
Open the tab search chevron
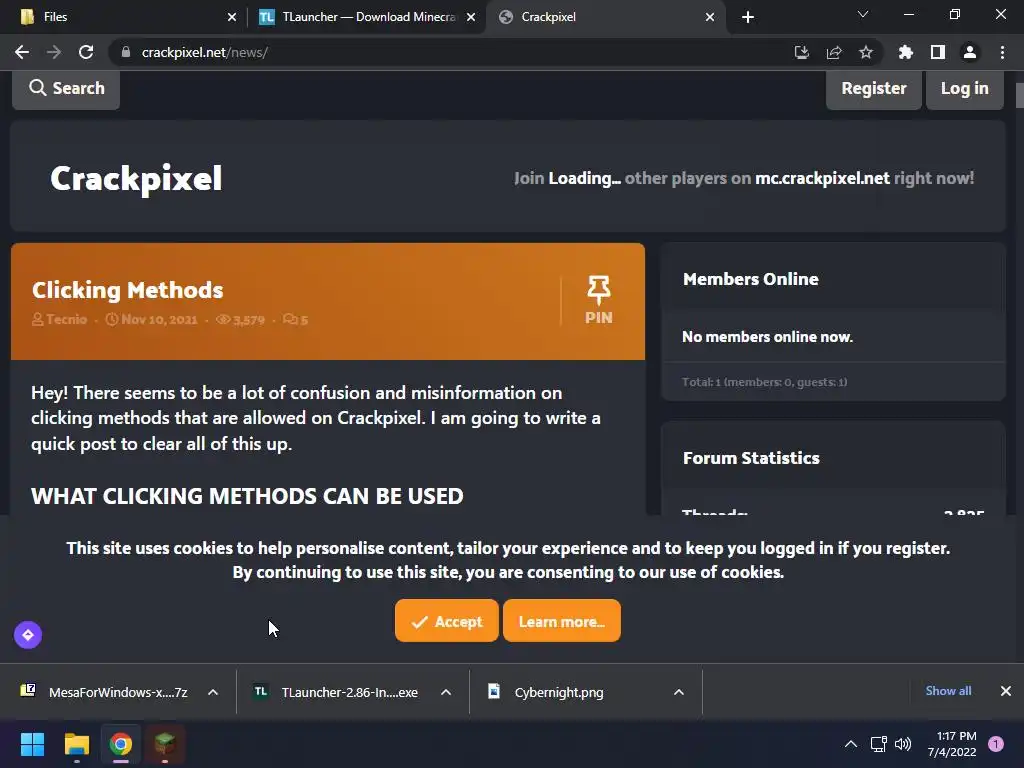point(863,14)
